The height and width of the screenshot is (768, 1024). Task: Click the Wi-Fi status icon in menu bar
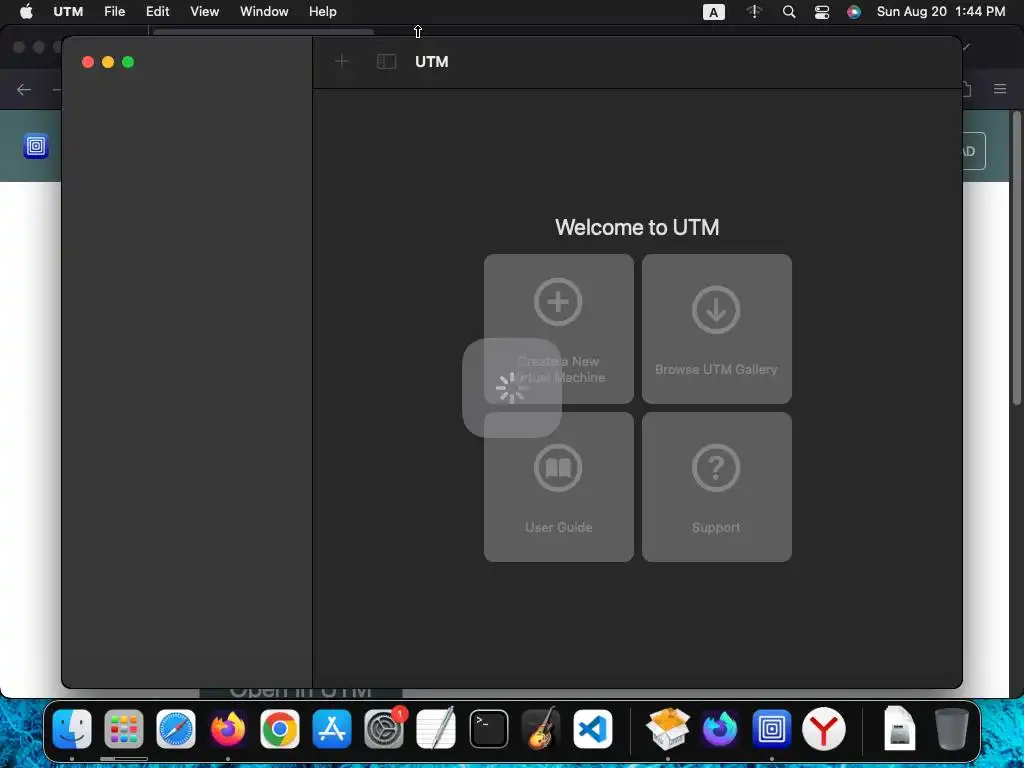754,12
